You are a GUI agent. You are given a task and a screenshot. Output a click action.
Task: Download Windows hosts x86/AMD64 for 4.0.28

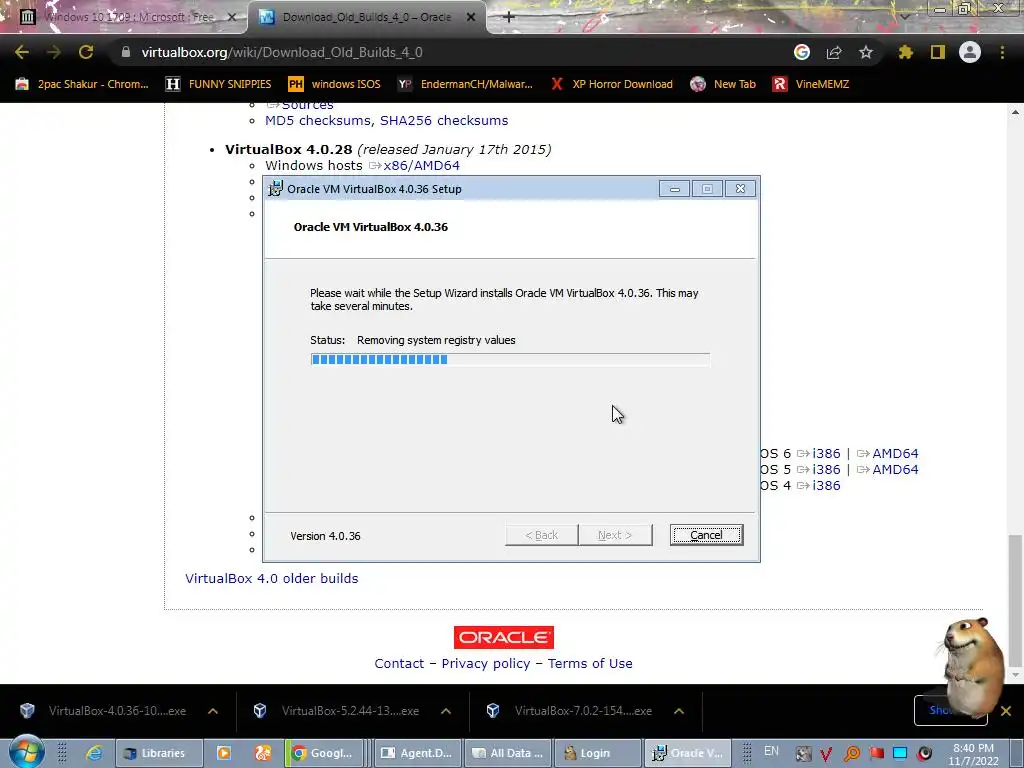tap(421, 165)
